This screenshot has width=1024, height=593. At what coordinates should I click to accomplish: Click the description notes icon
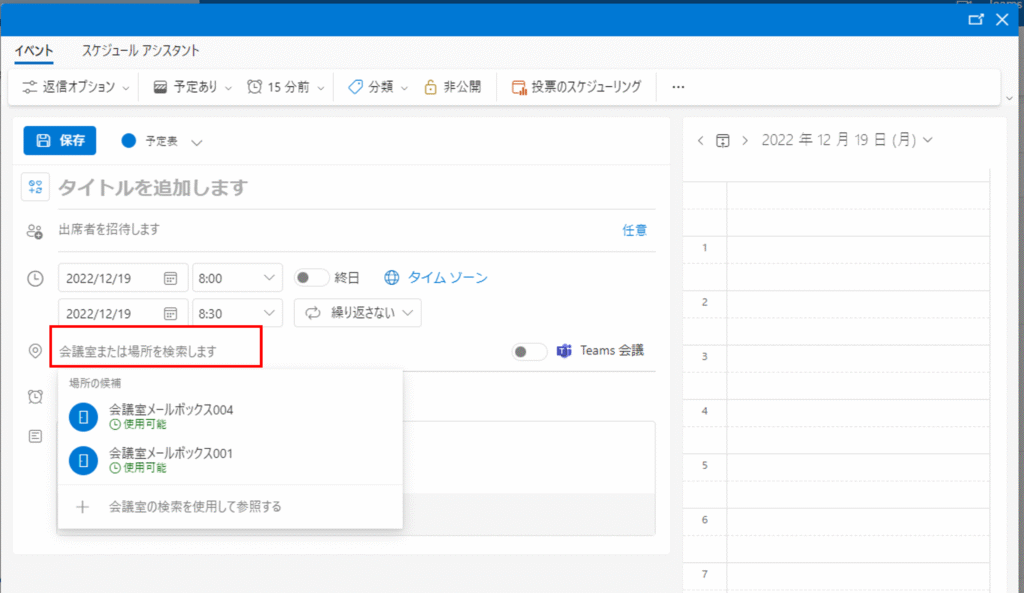pyautogui.click(x=35, y=436)
